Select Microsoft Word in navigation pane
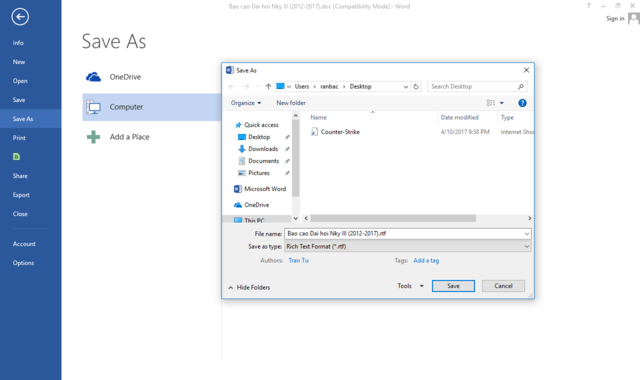The width and height of the screenshot is (640, 380). [x=265, y=189]
